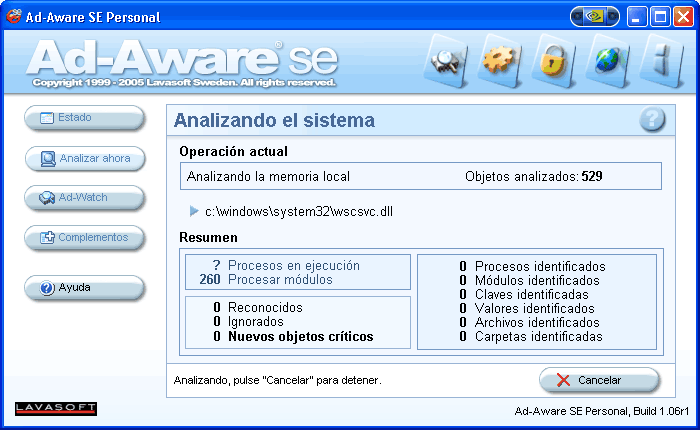
Task: Click the NVIDIA eye icon in the title bar
Action: tap(595, 16)
